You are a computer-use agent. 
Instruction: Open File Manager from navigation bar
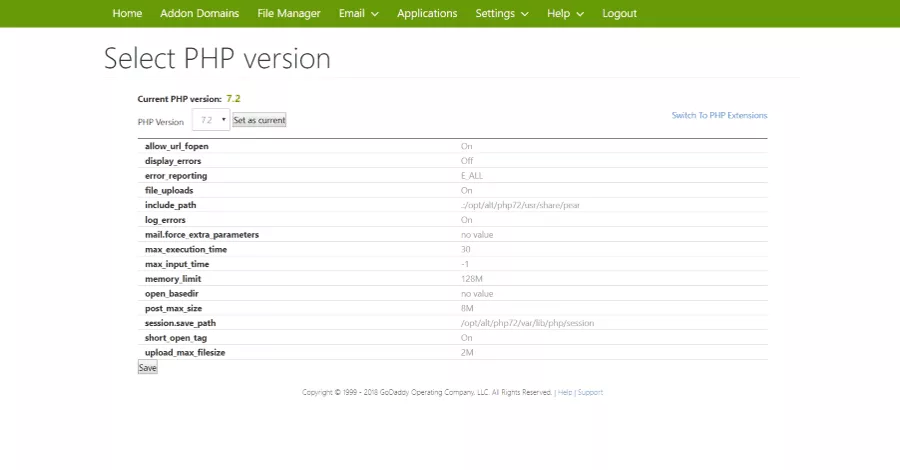(x=289, y=13)
